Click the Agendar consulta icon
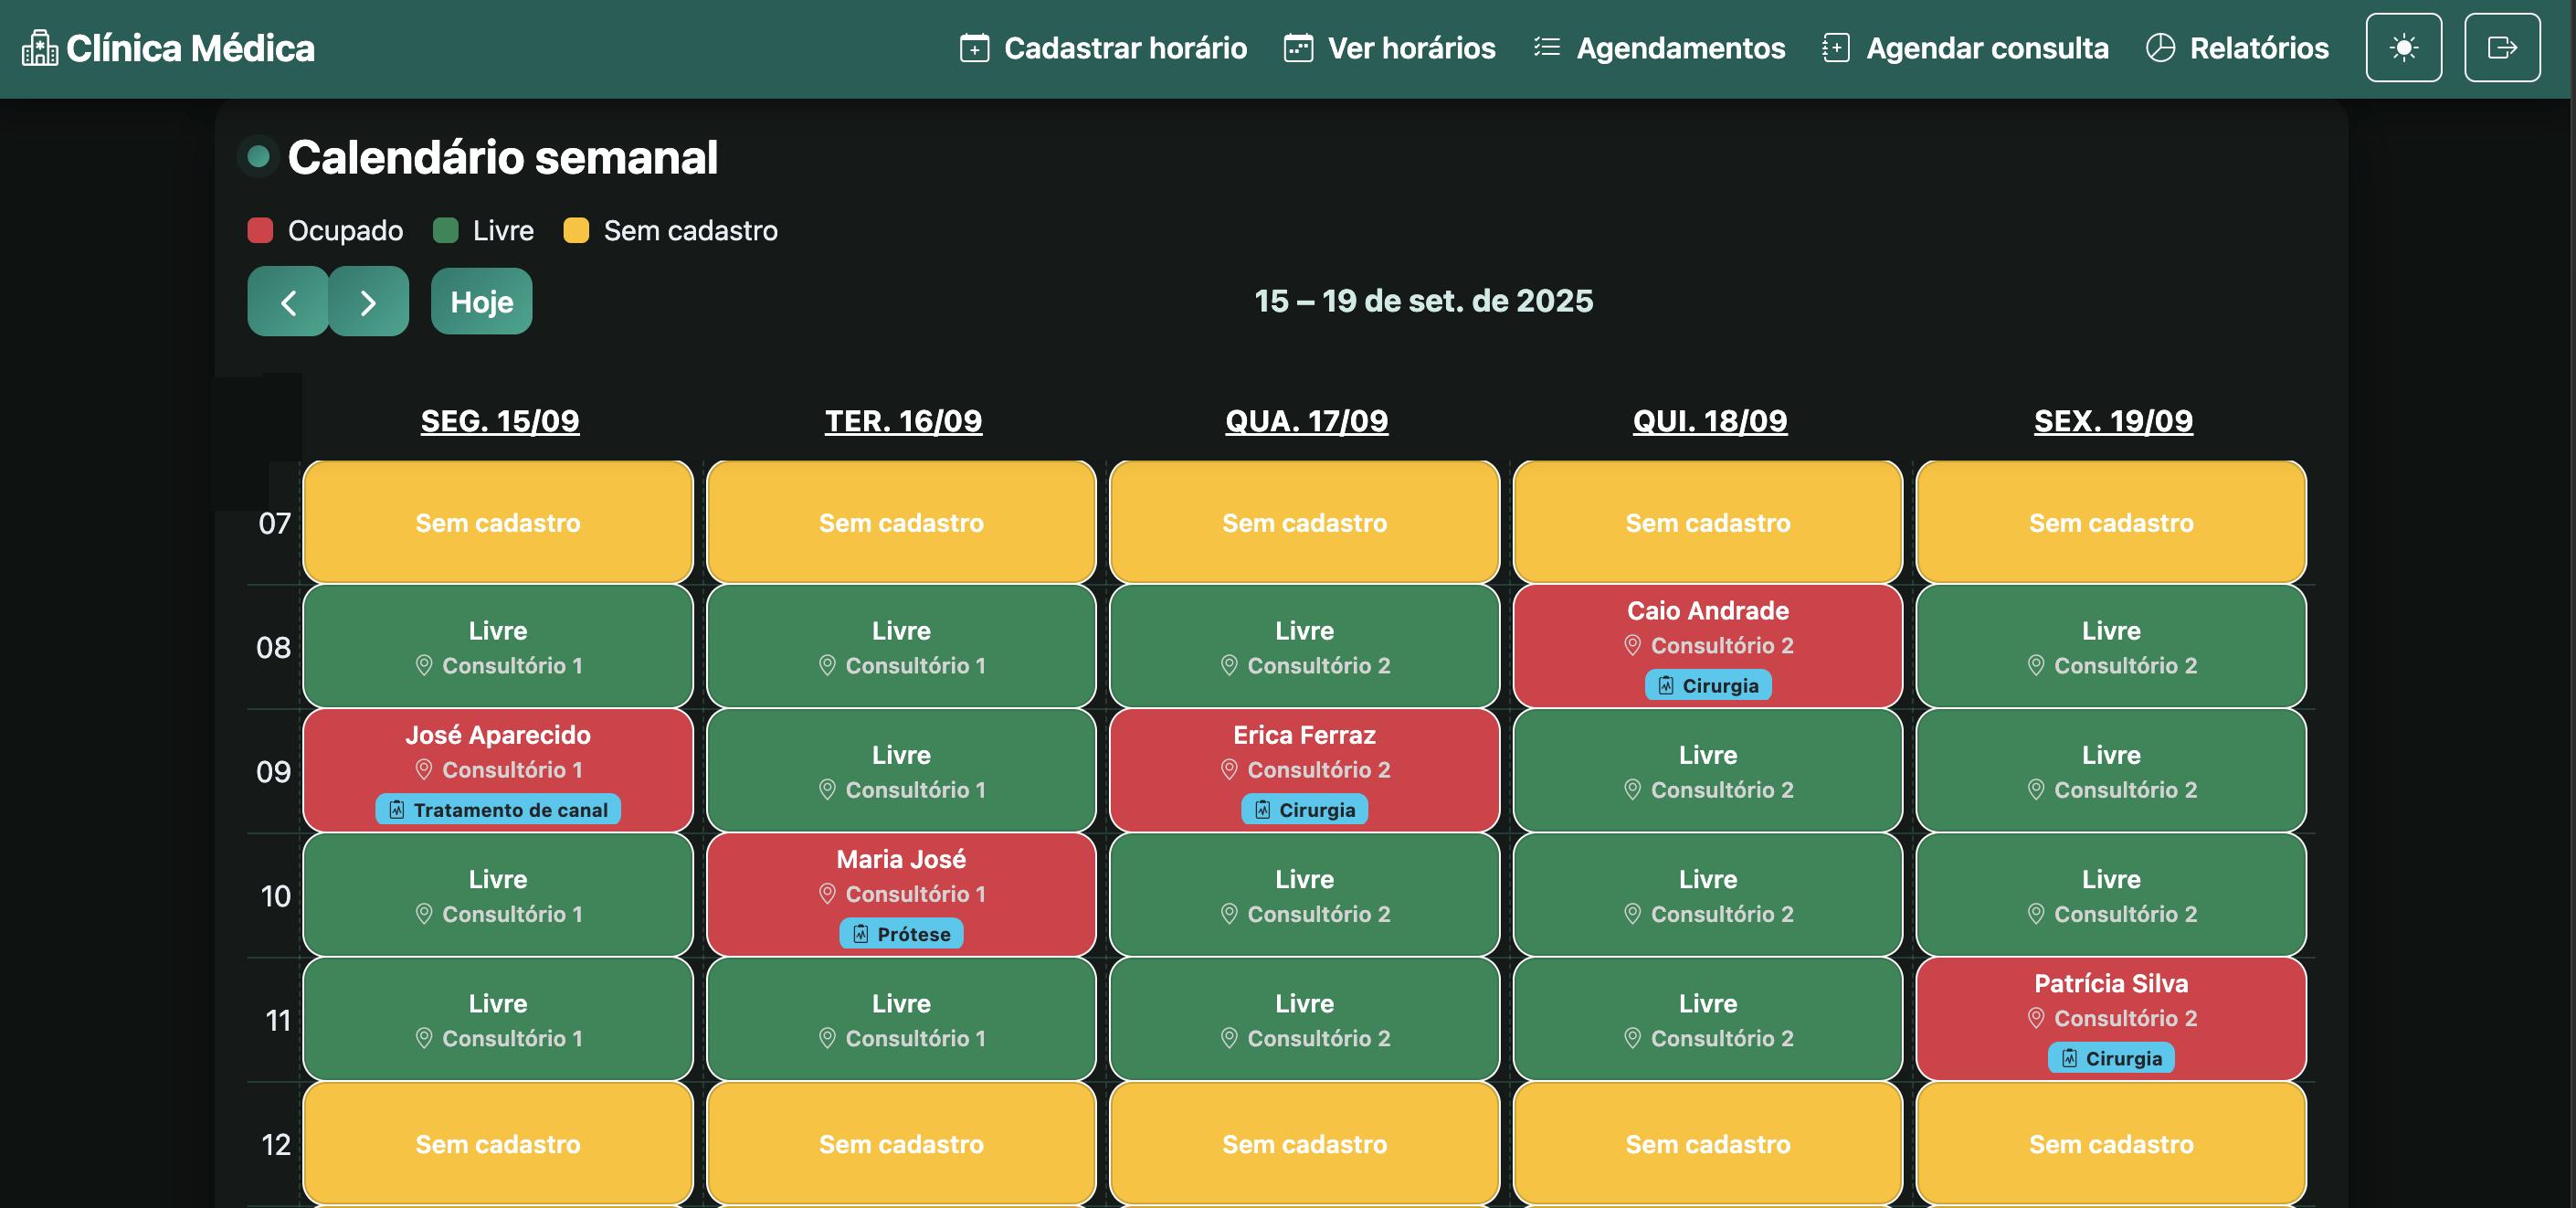Screen dimensions: 2576x1208 tap(1835, 47)
